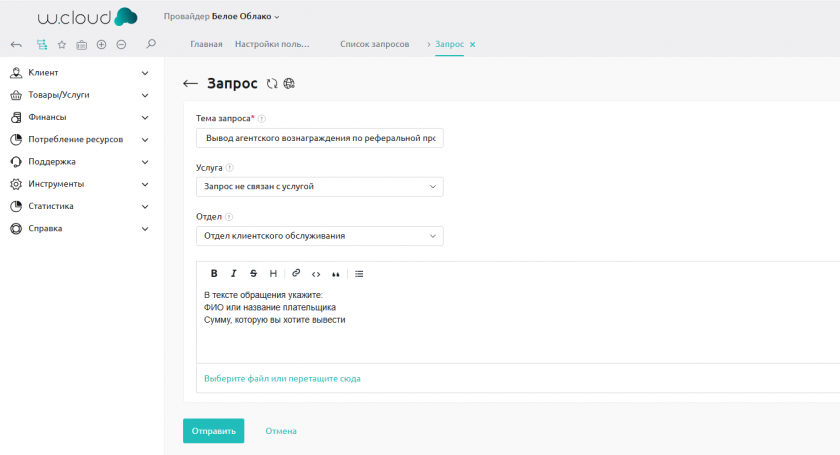
Task: Apply italic formatting in the editor
Action: 234,273
